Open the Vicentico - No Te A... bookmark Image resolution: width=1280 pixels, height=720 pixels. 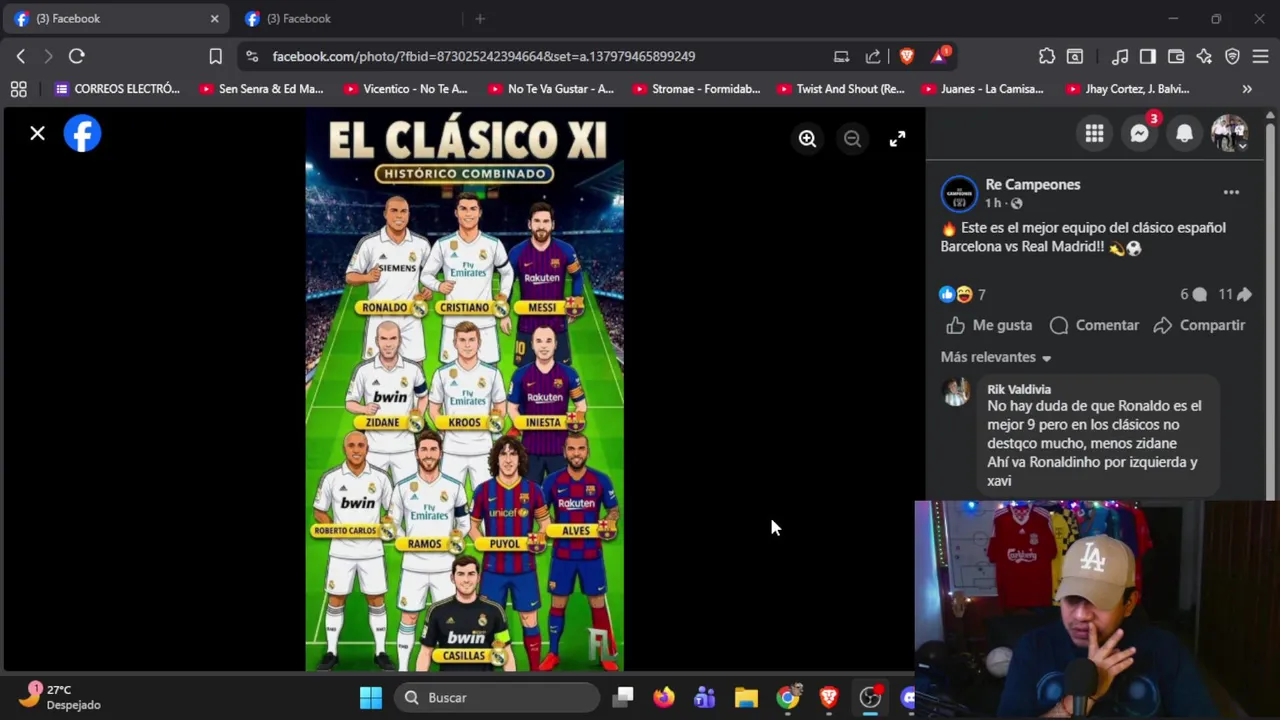point(405,89)
